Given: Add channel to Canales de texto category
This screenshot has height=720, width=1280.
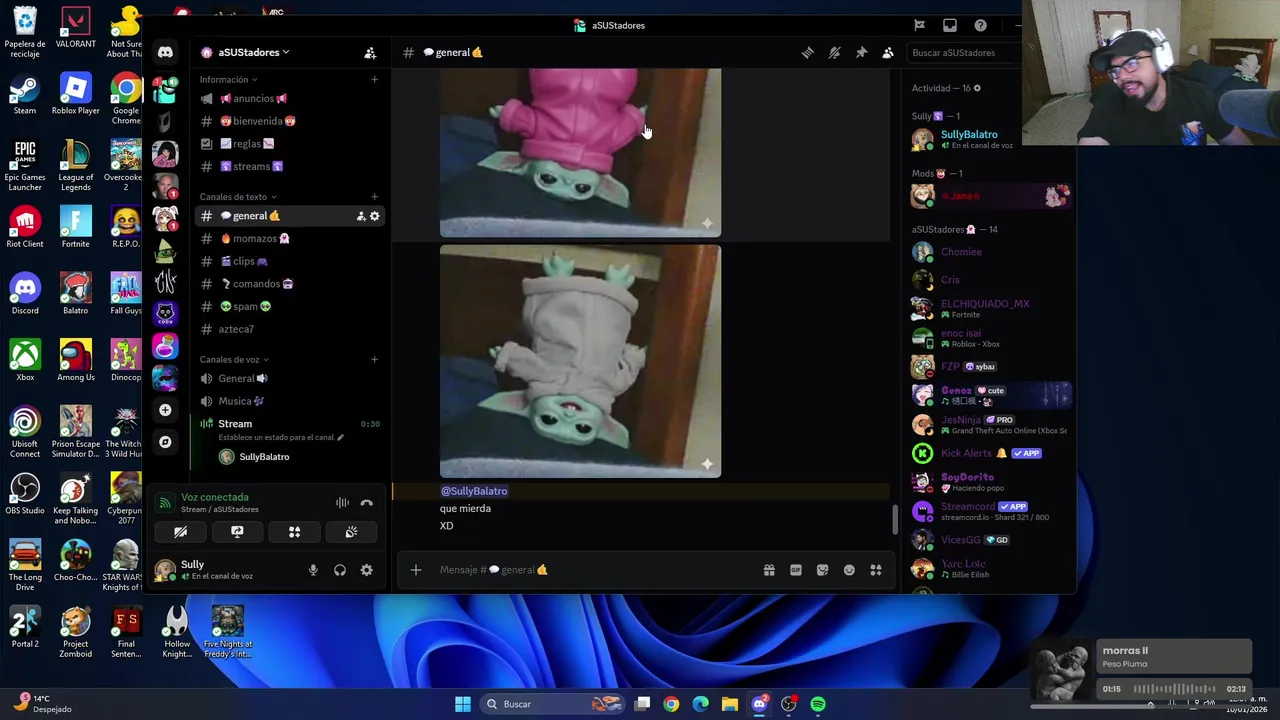Looking at the screenshot, I should tap(375, 197).
